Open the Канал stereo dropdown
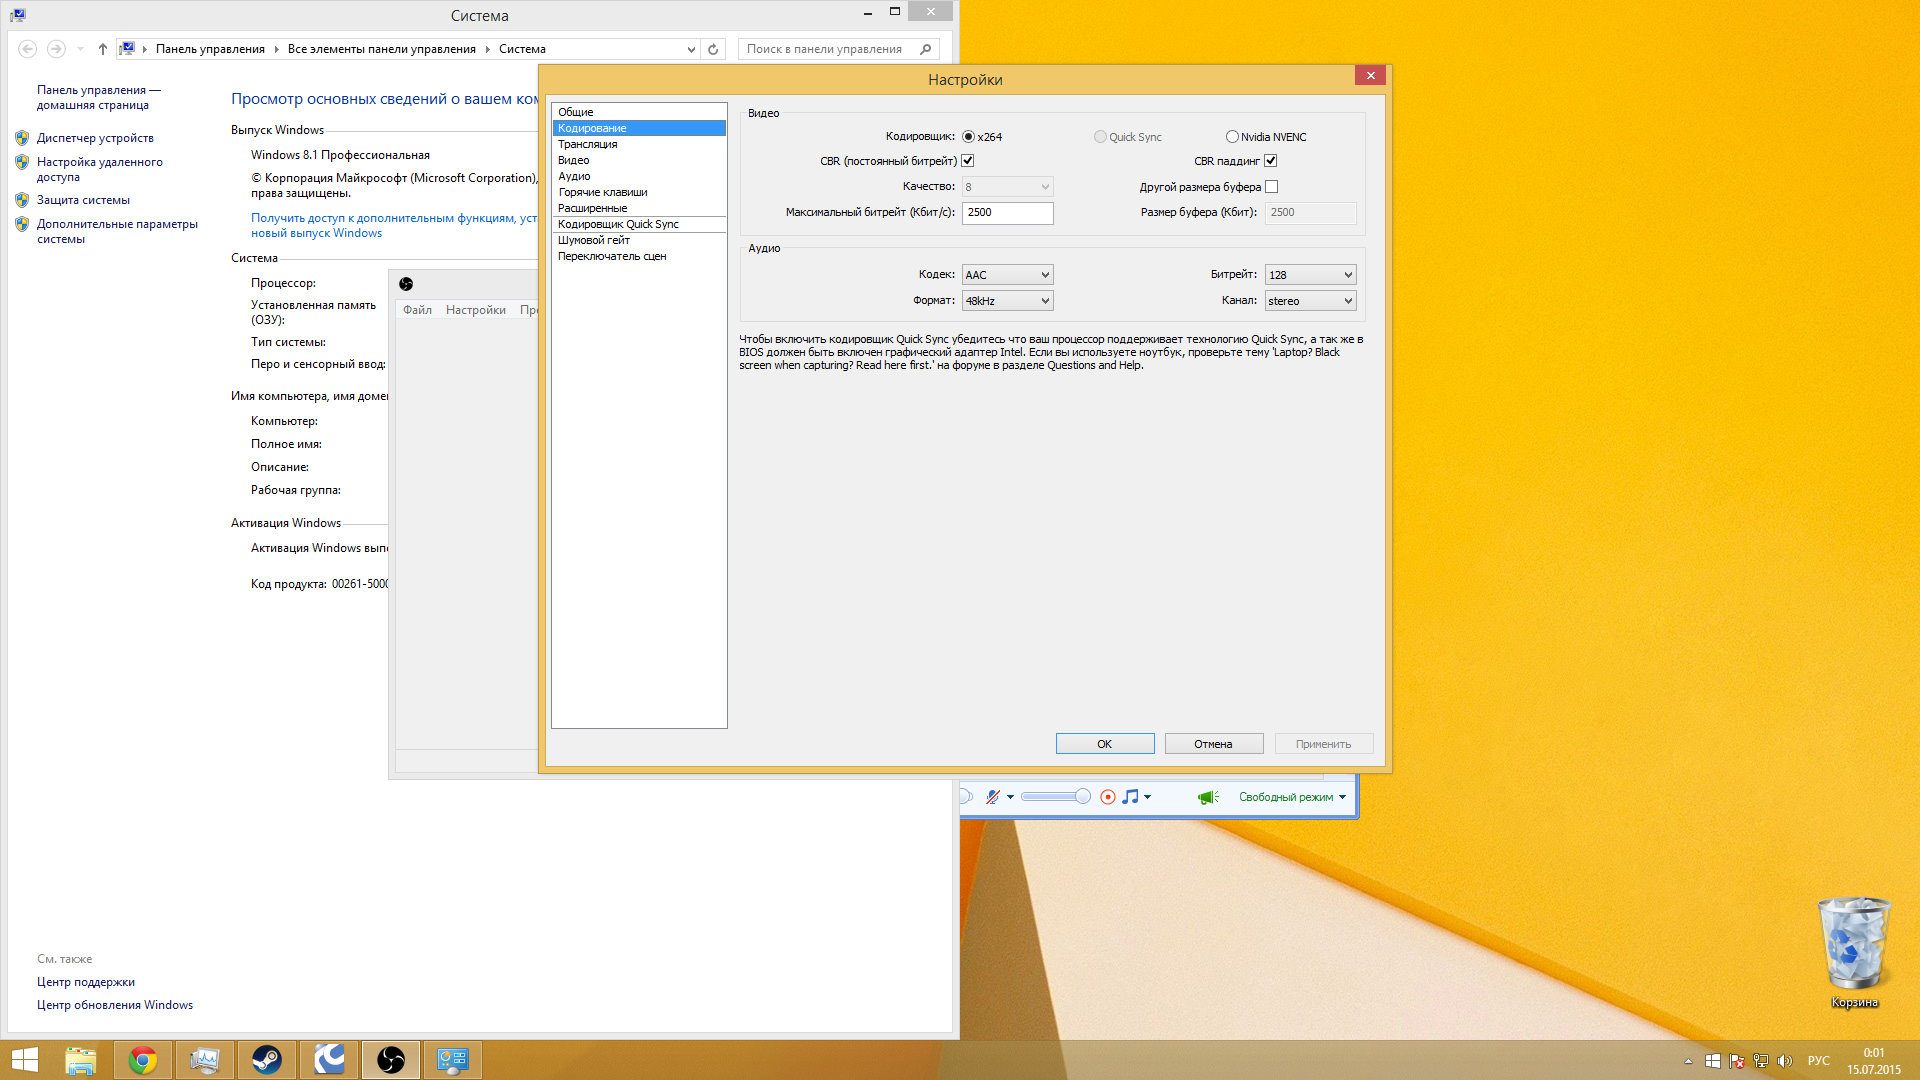Viewport: 1920px width, 1080px height. 1310,301
